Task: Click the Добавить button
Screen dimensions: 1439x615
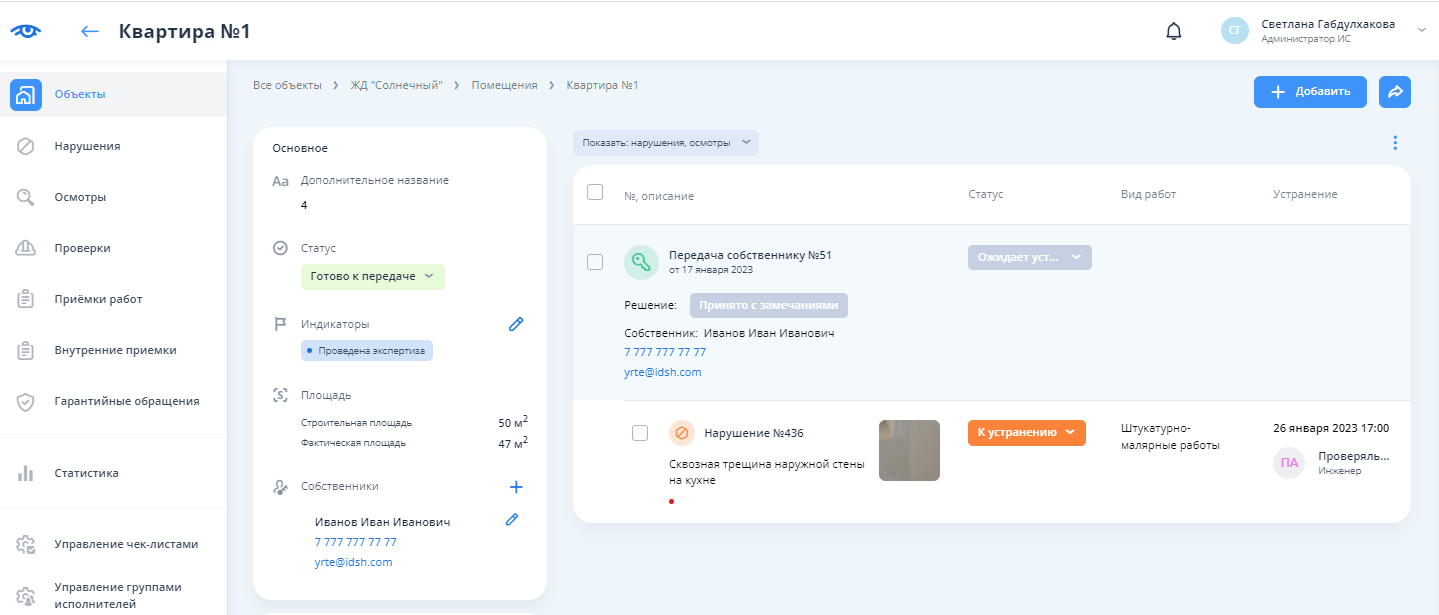Action: pyautogui.click(x=1310, y=91)
